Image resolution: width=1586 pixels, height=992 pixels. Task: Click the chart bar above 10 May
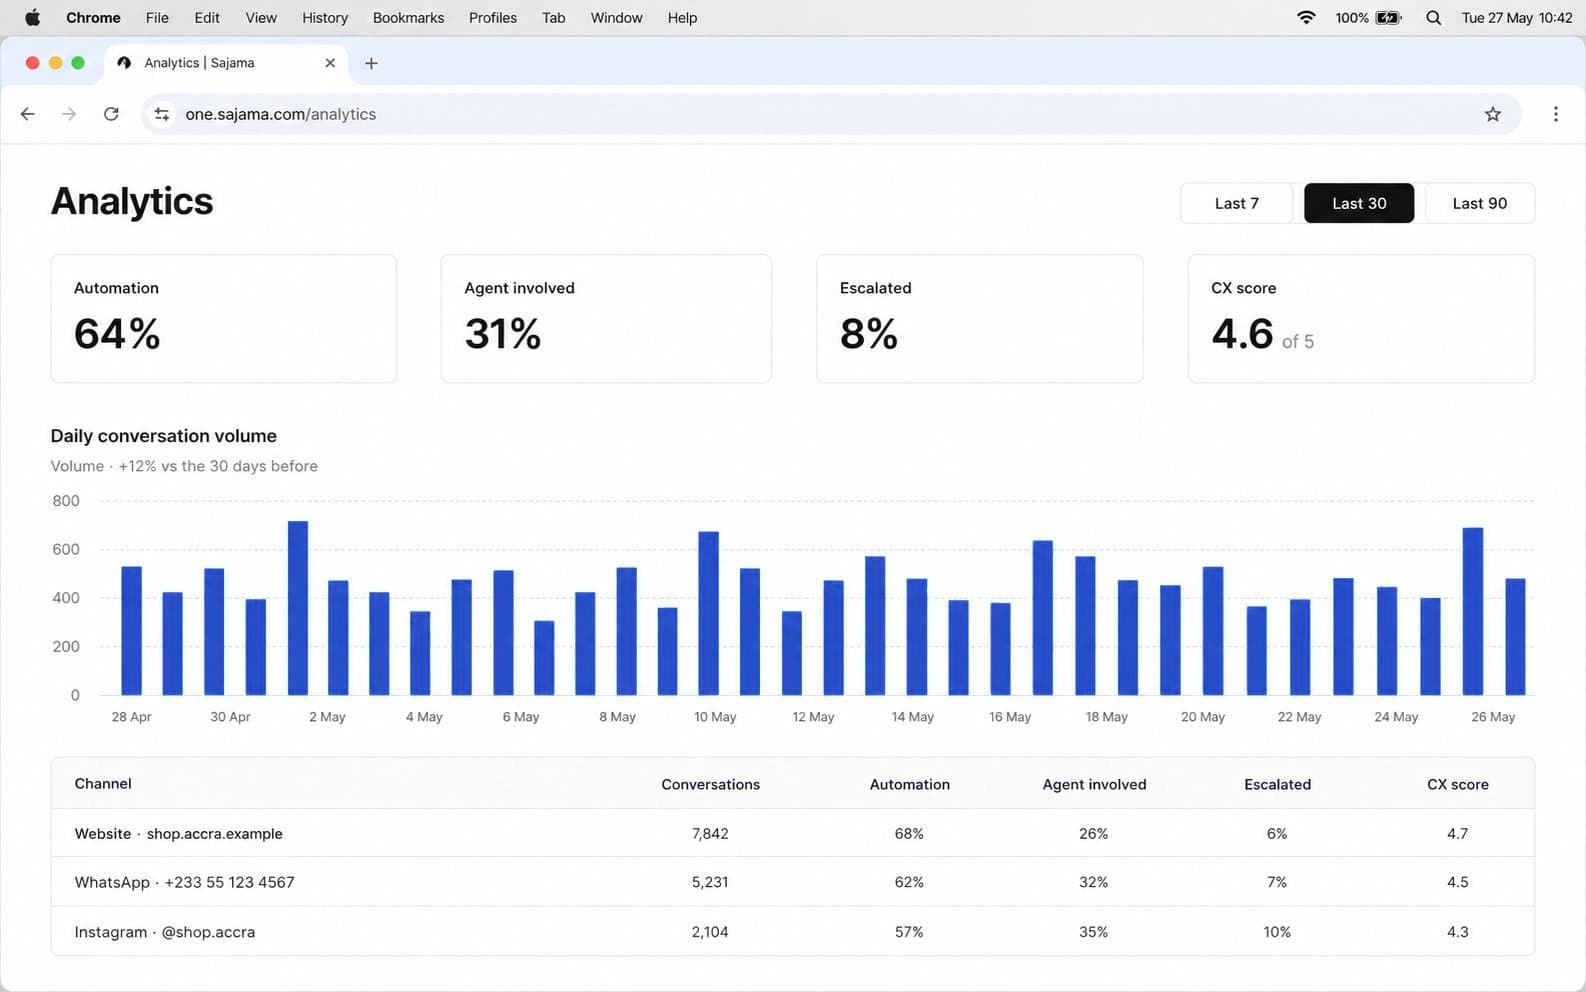click(708, 613)
